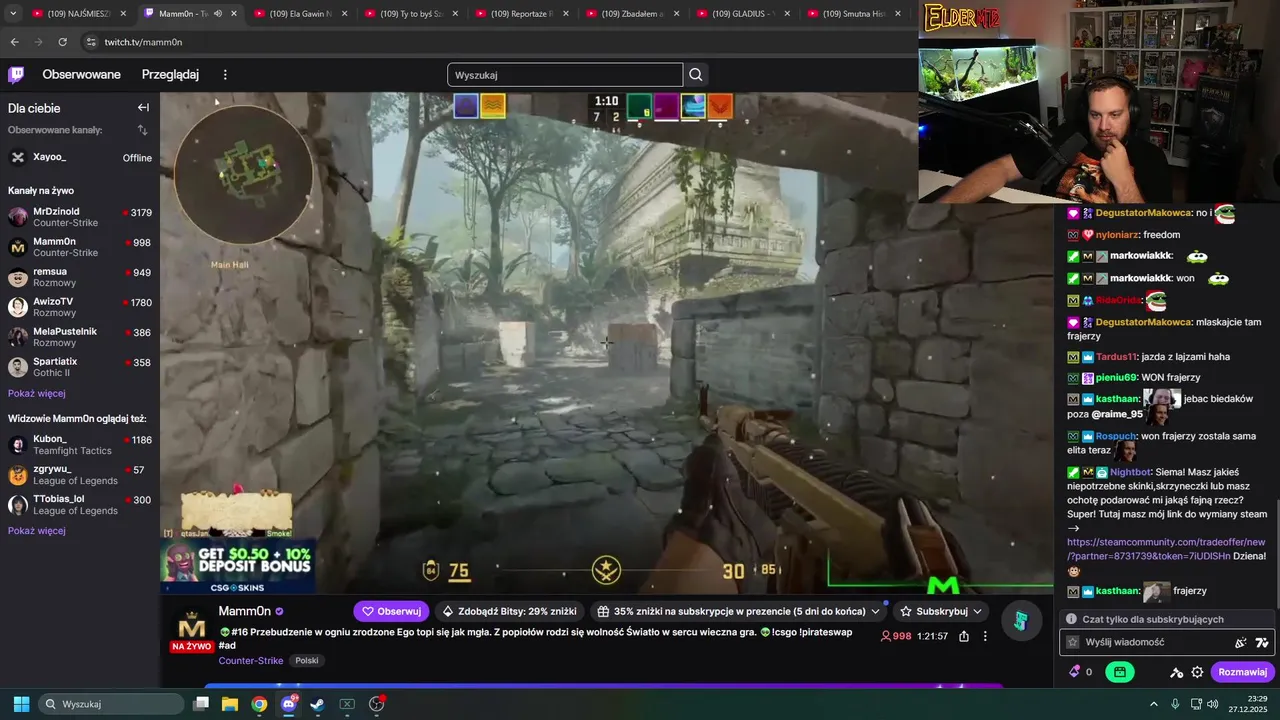Open chat settings gear
The height and width of the screenshot is (720, 1280).
coord(1197,672)
